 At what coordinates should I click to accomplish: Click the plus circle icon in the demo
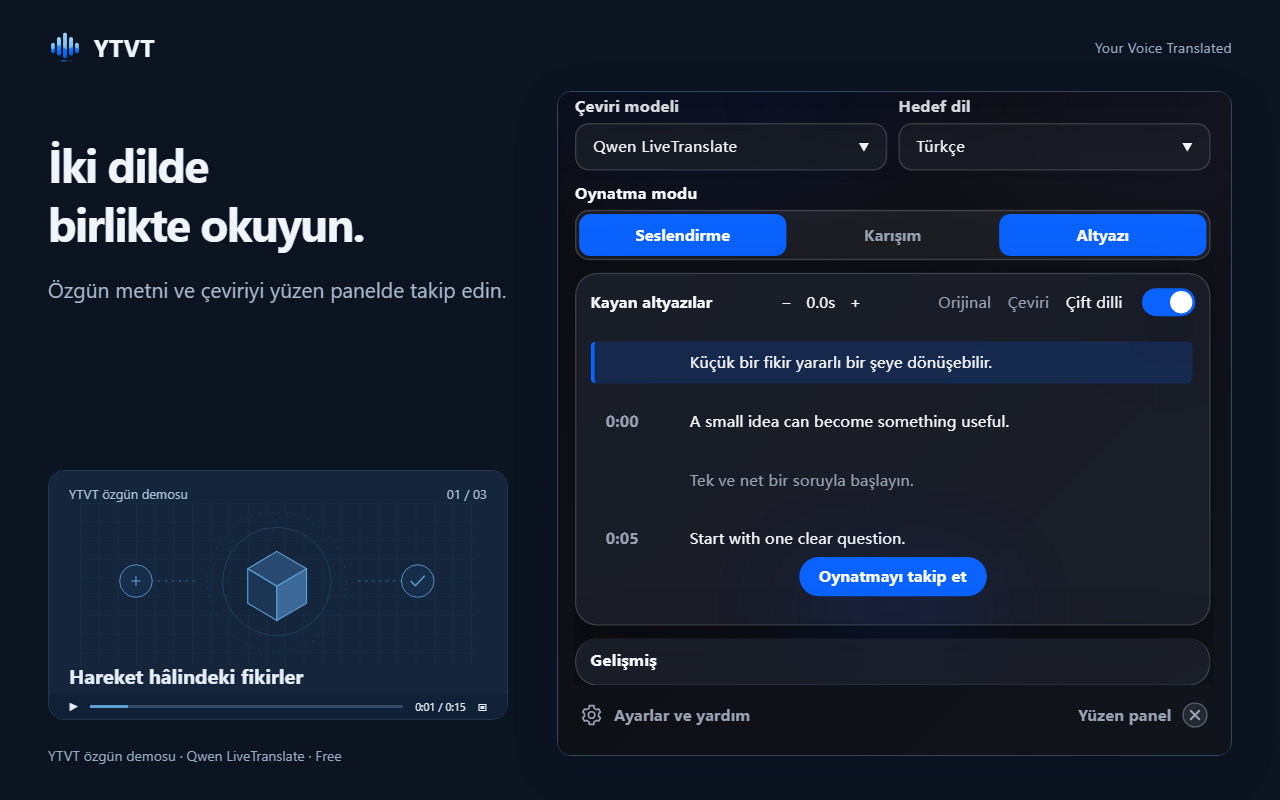[136, 581]
